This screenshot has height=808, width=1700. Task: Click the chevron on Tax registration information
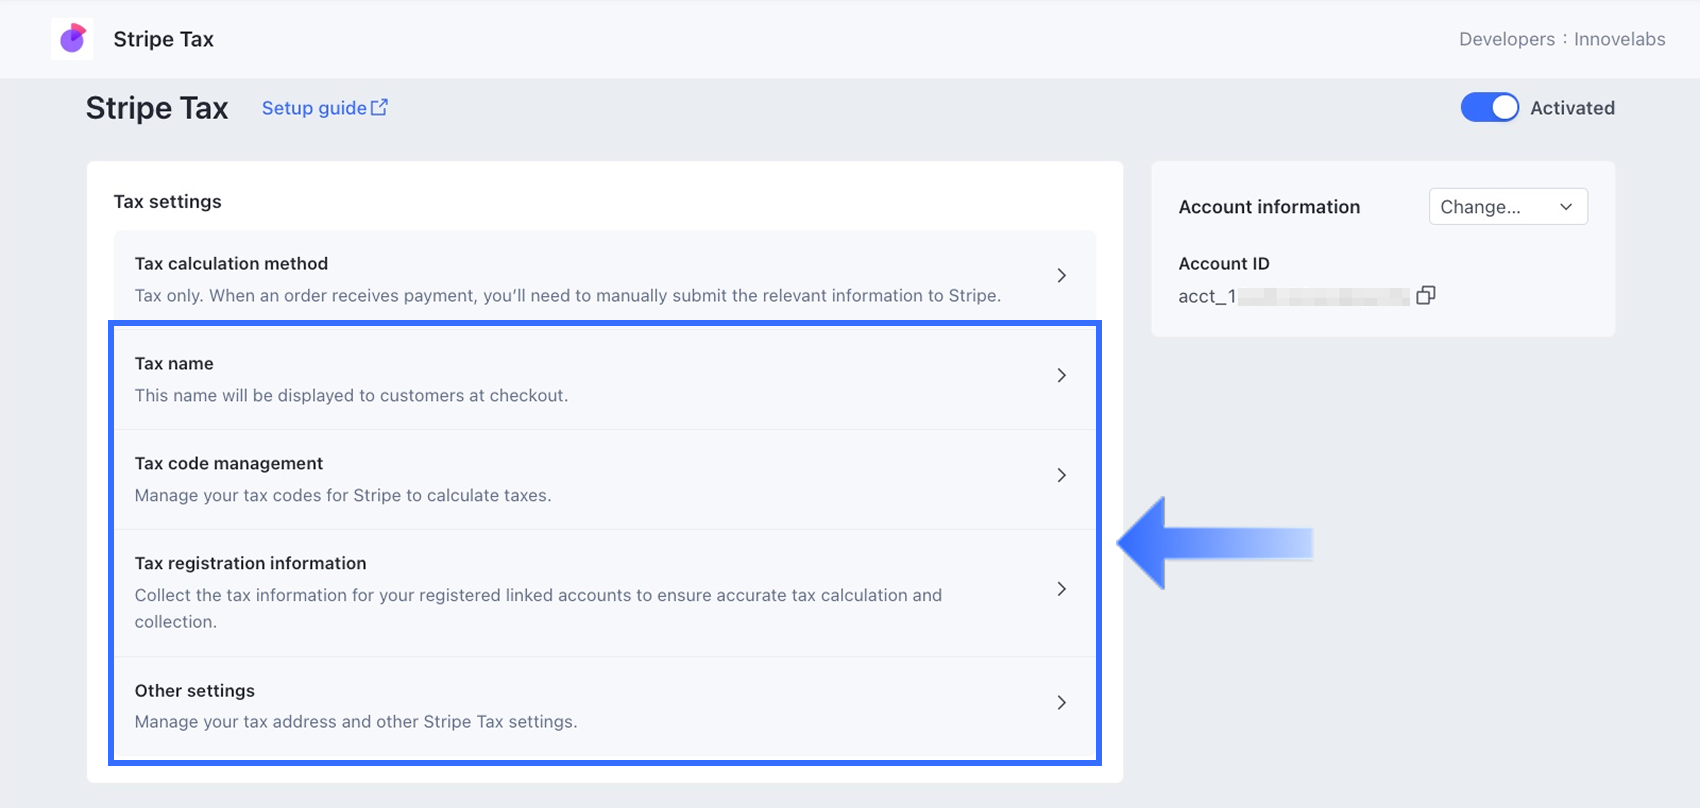1061,589
